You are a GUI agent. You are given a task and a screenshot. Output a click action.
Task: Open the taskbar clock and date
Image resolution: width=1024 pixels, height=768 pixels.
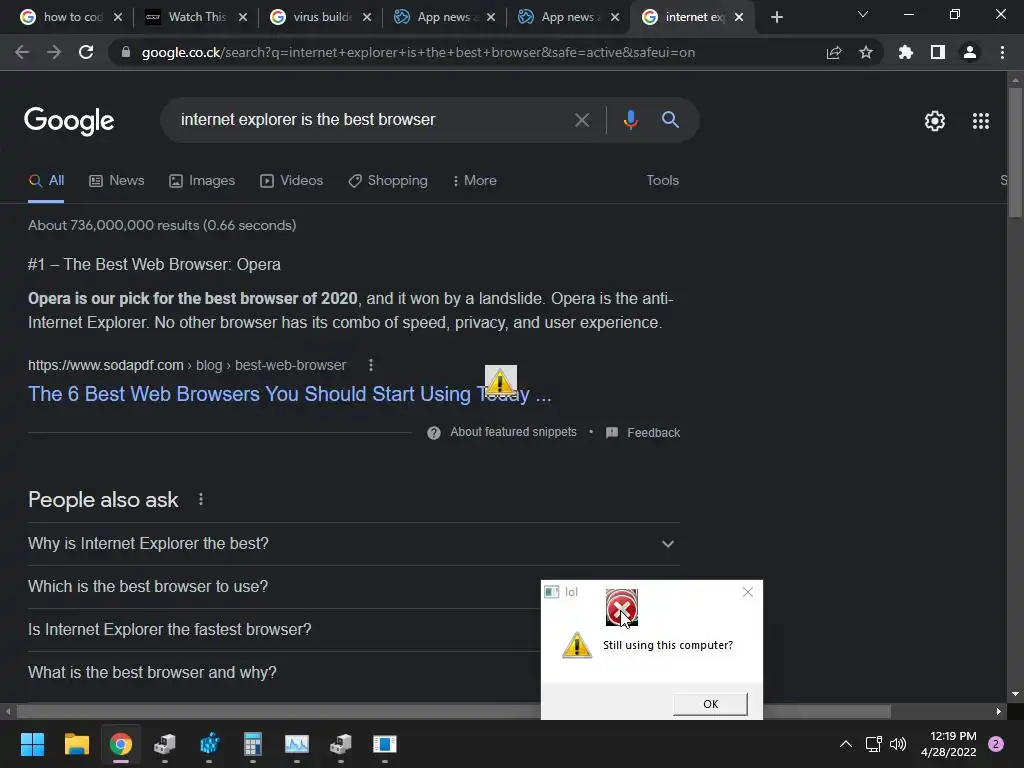(x=949, y=744)
